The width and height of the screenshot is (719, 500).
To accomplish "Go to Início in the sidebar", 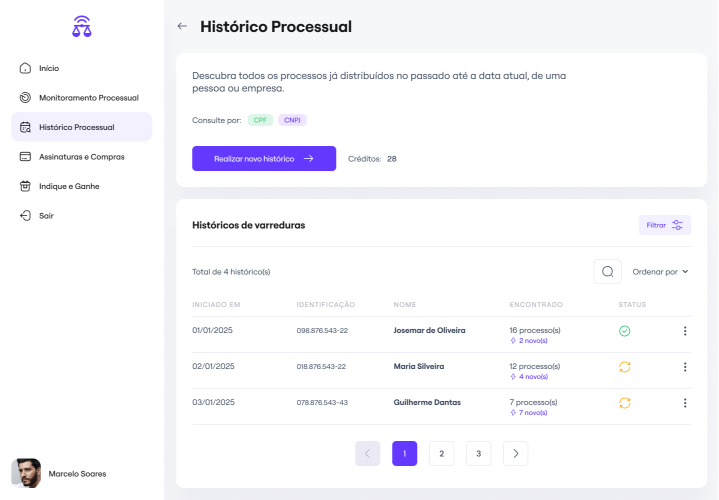I will tap(48, 68).
